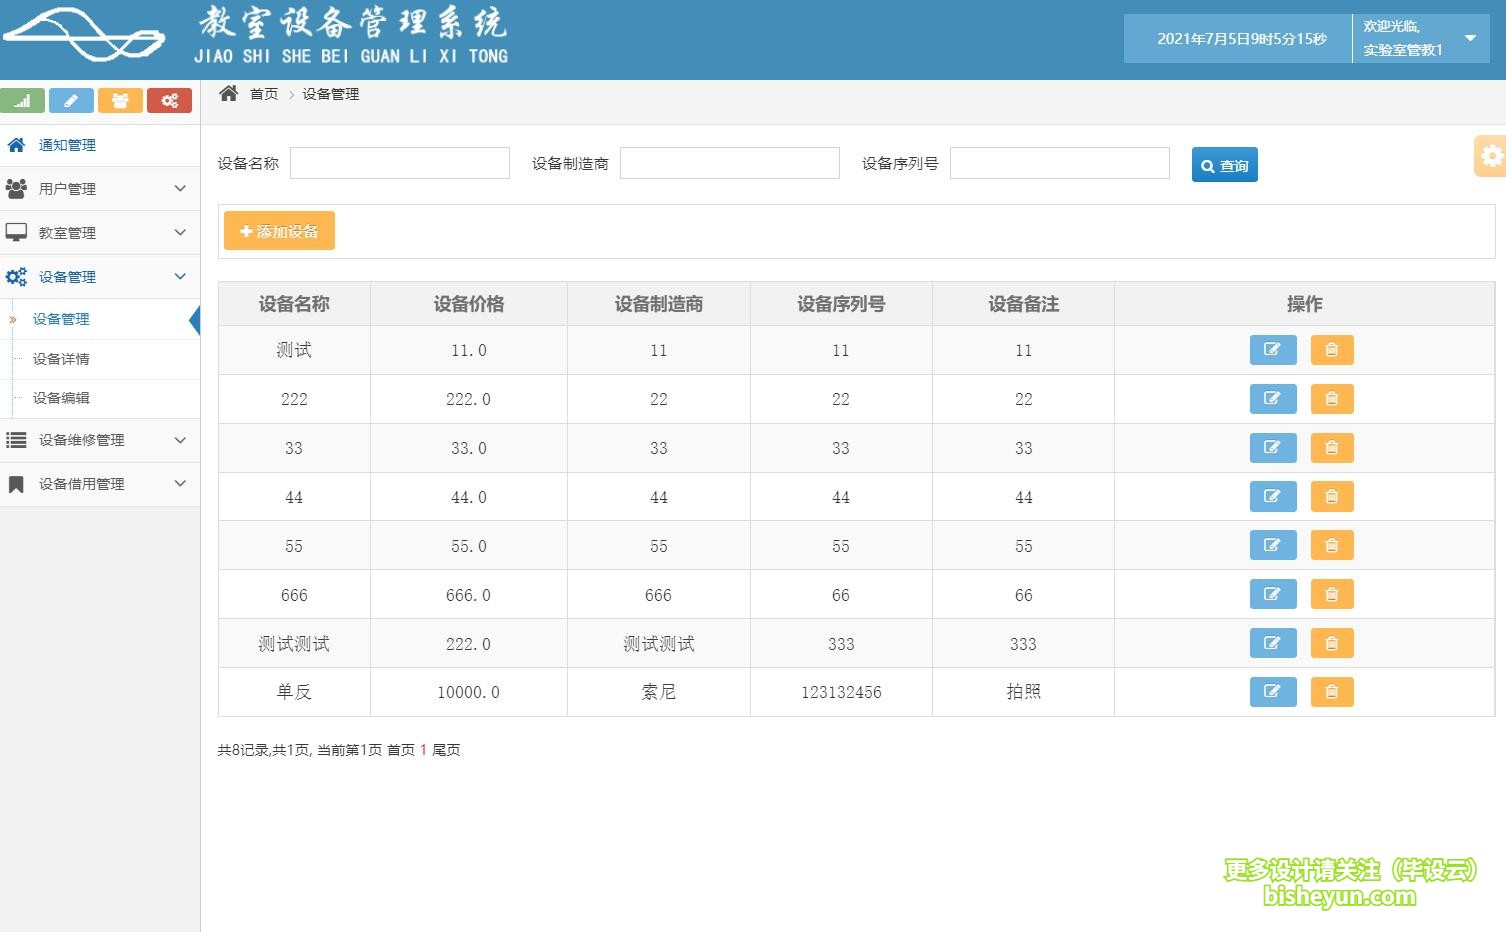The width and height of the screenshot is (1506, 932).
Task: Click the 尾页 pagination link
Action: click(446, 749)
